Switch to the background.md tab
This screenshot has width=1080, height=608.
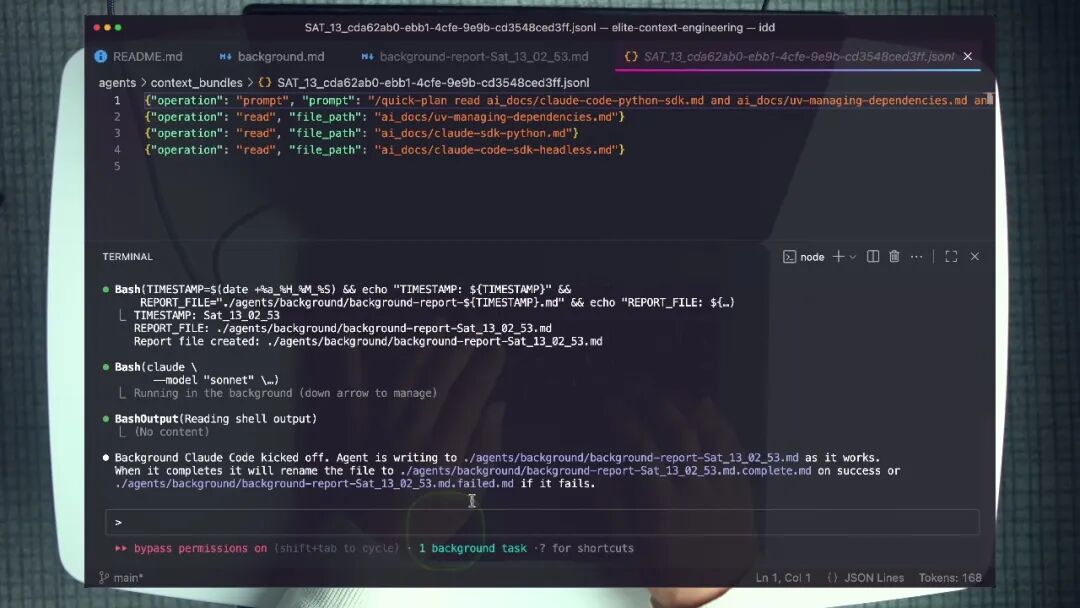pyautogui.click(x=272, y=56)
